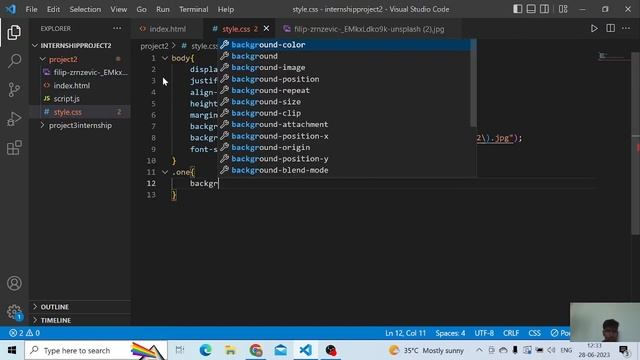
Task: Open Microsoft Edge from taskbar
Action: pos(206,350)
